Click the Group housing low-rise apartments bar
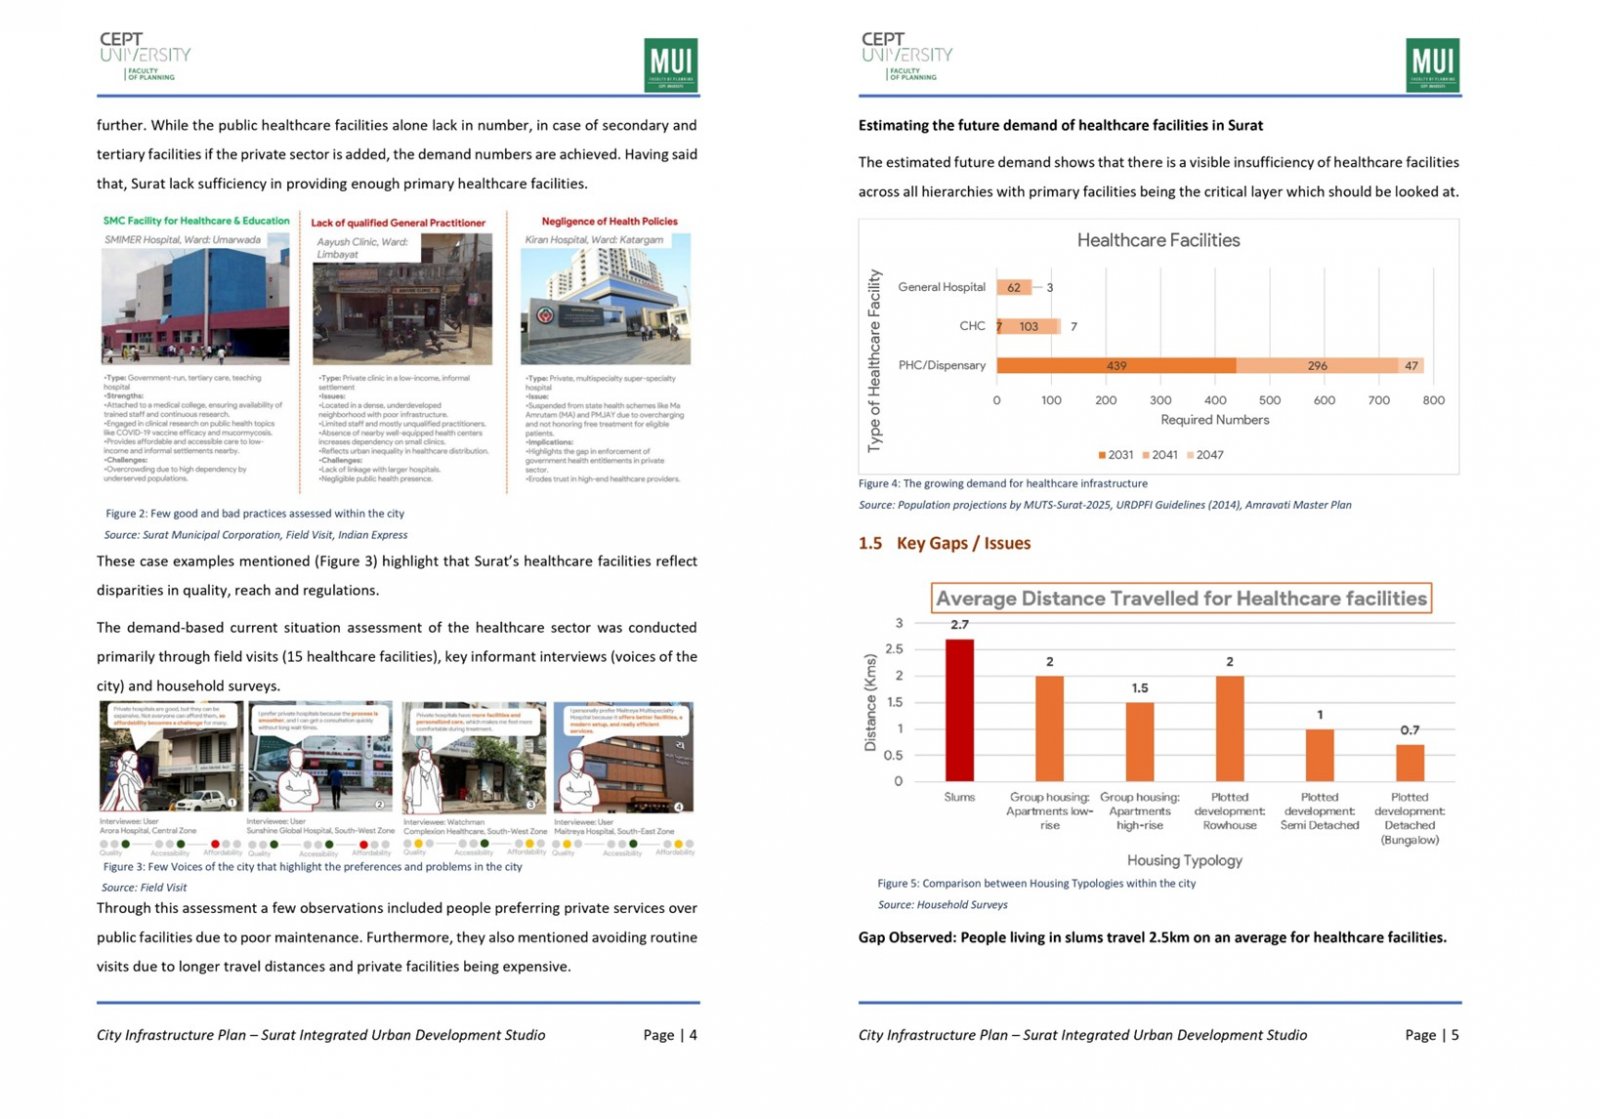Screen dimensions: 1600x1119 pyautogui.click(x=1049, y=728)
